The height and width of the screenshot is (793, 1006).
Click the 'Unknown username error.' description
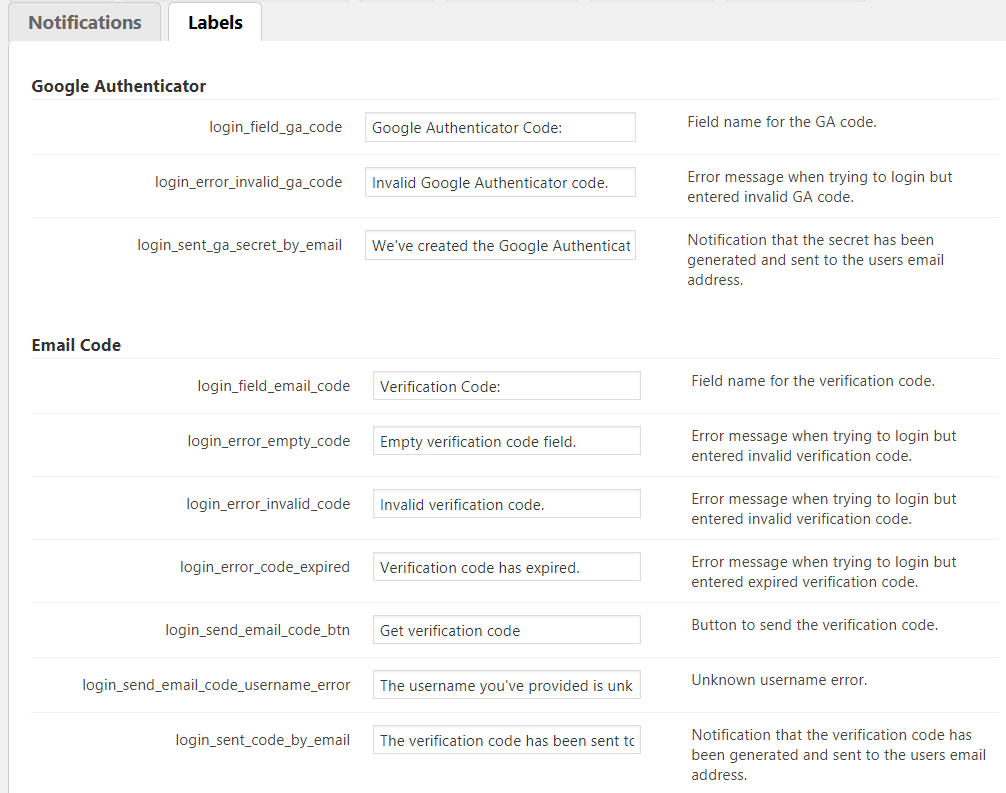[x=779, y=680]
